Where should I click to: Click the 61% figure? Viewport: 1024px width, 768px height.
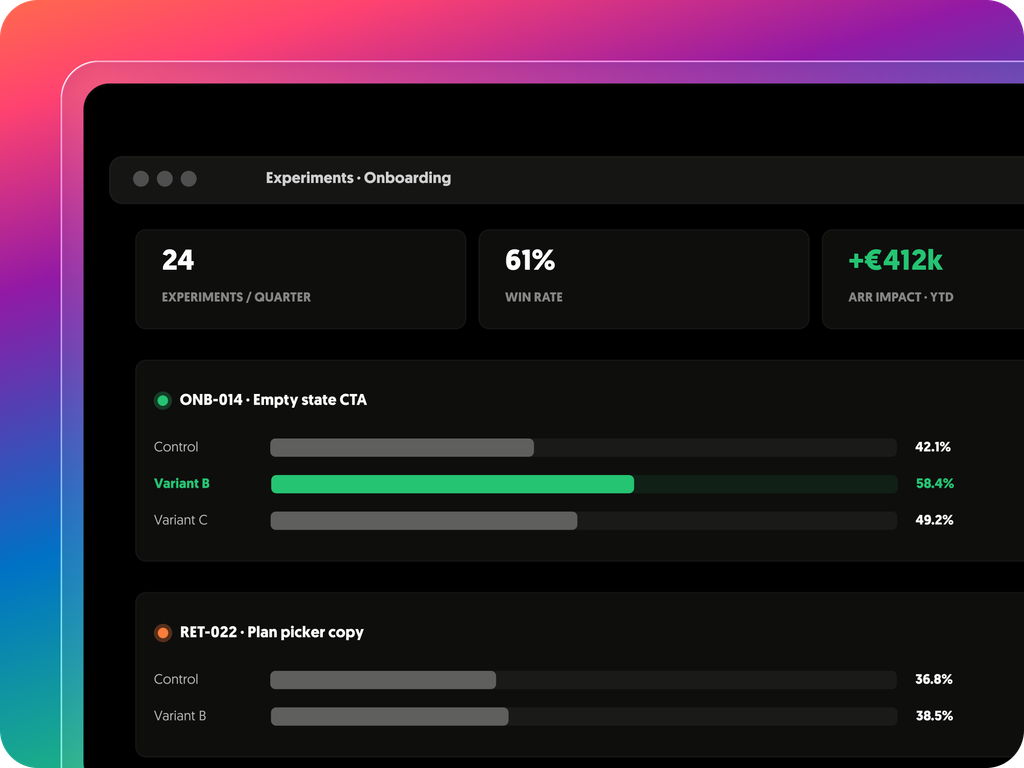pyautogui.click(x=530, y=260)
